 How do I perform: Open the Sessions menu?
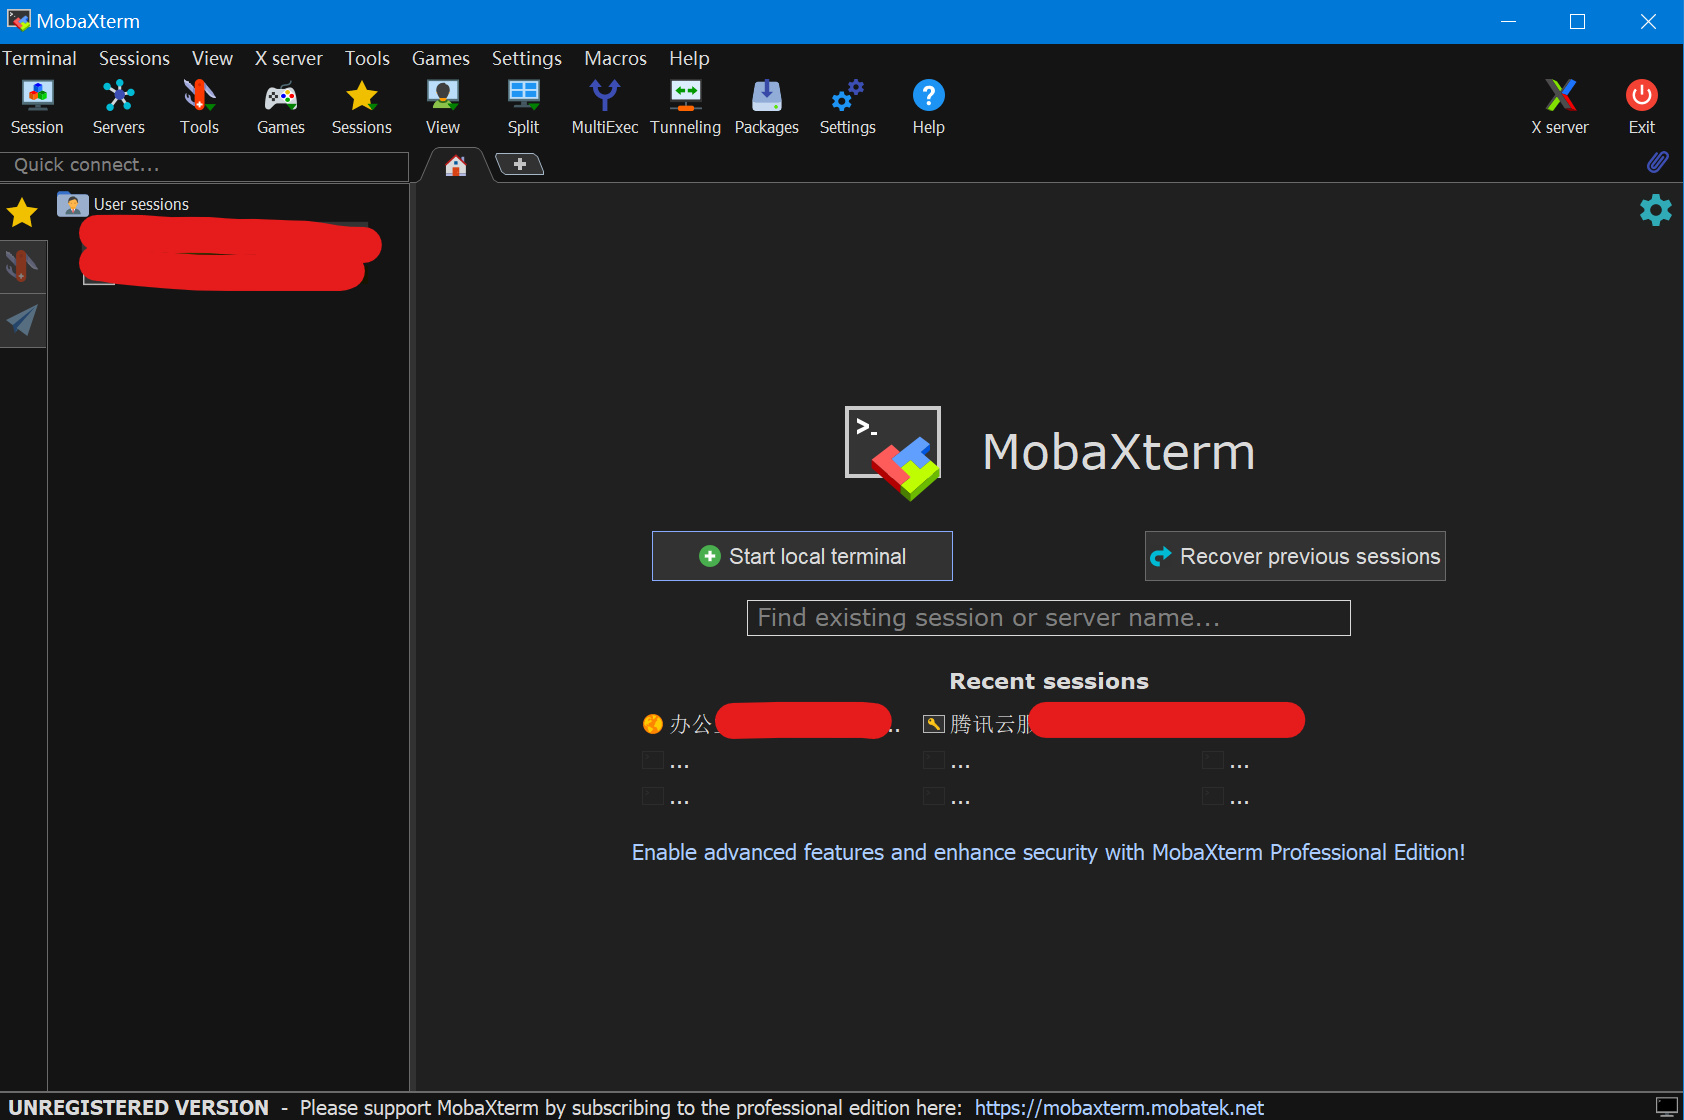[134, 58]
